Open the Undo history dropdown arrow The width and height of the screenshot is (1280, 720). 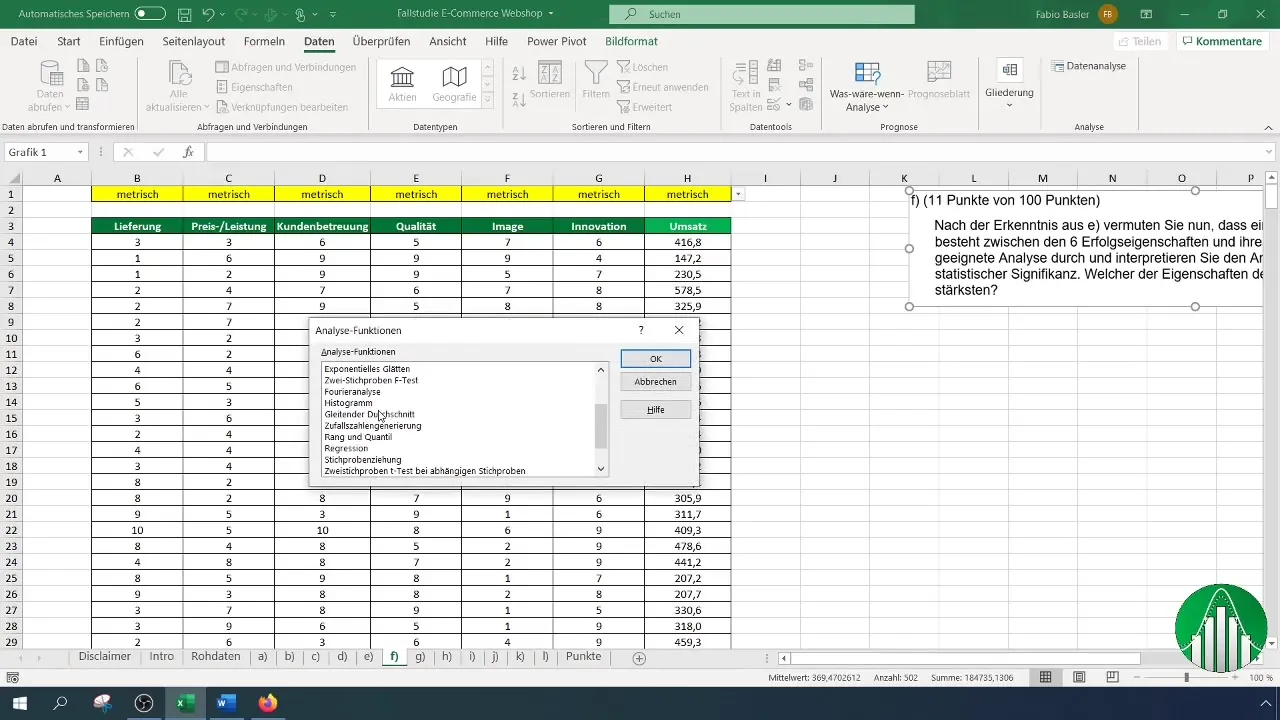pos(224,15)
